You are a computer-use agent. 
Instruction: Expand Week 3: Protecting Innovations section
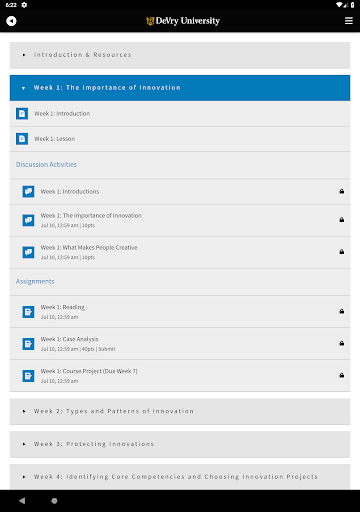[x=180, y=444]
